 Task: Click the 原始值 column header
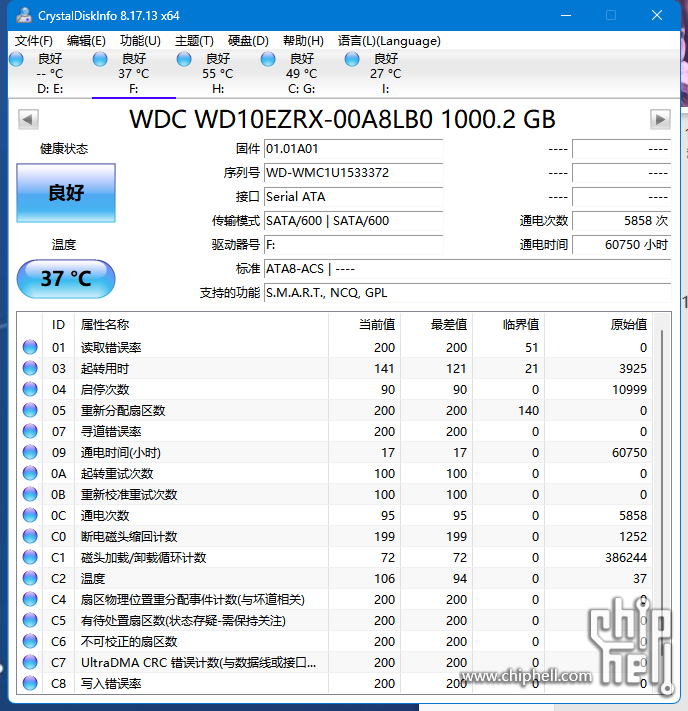pos(599,325)
